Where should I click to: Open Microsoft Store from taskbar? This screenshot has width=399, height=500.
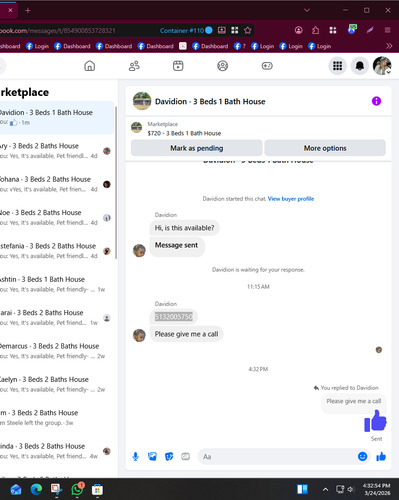coord(97,489)
